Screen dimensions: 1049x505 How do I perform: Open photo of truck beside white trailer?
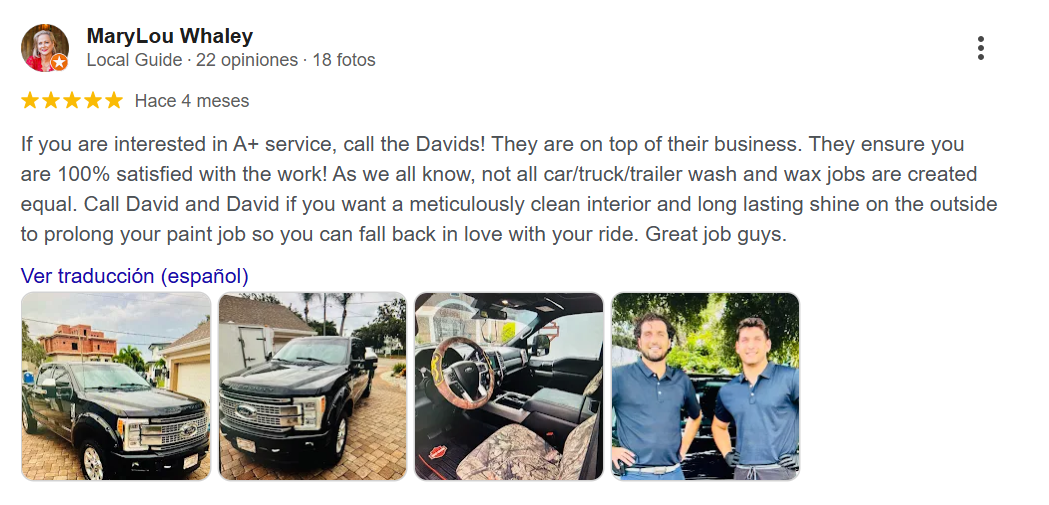[x=312, y=387]
